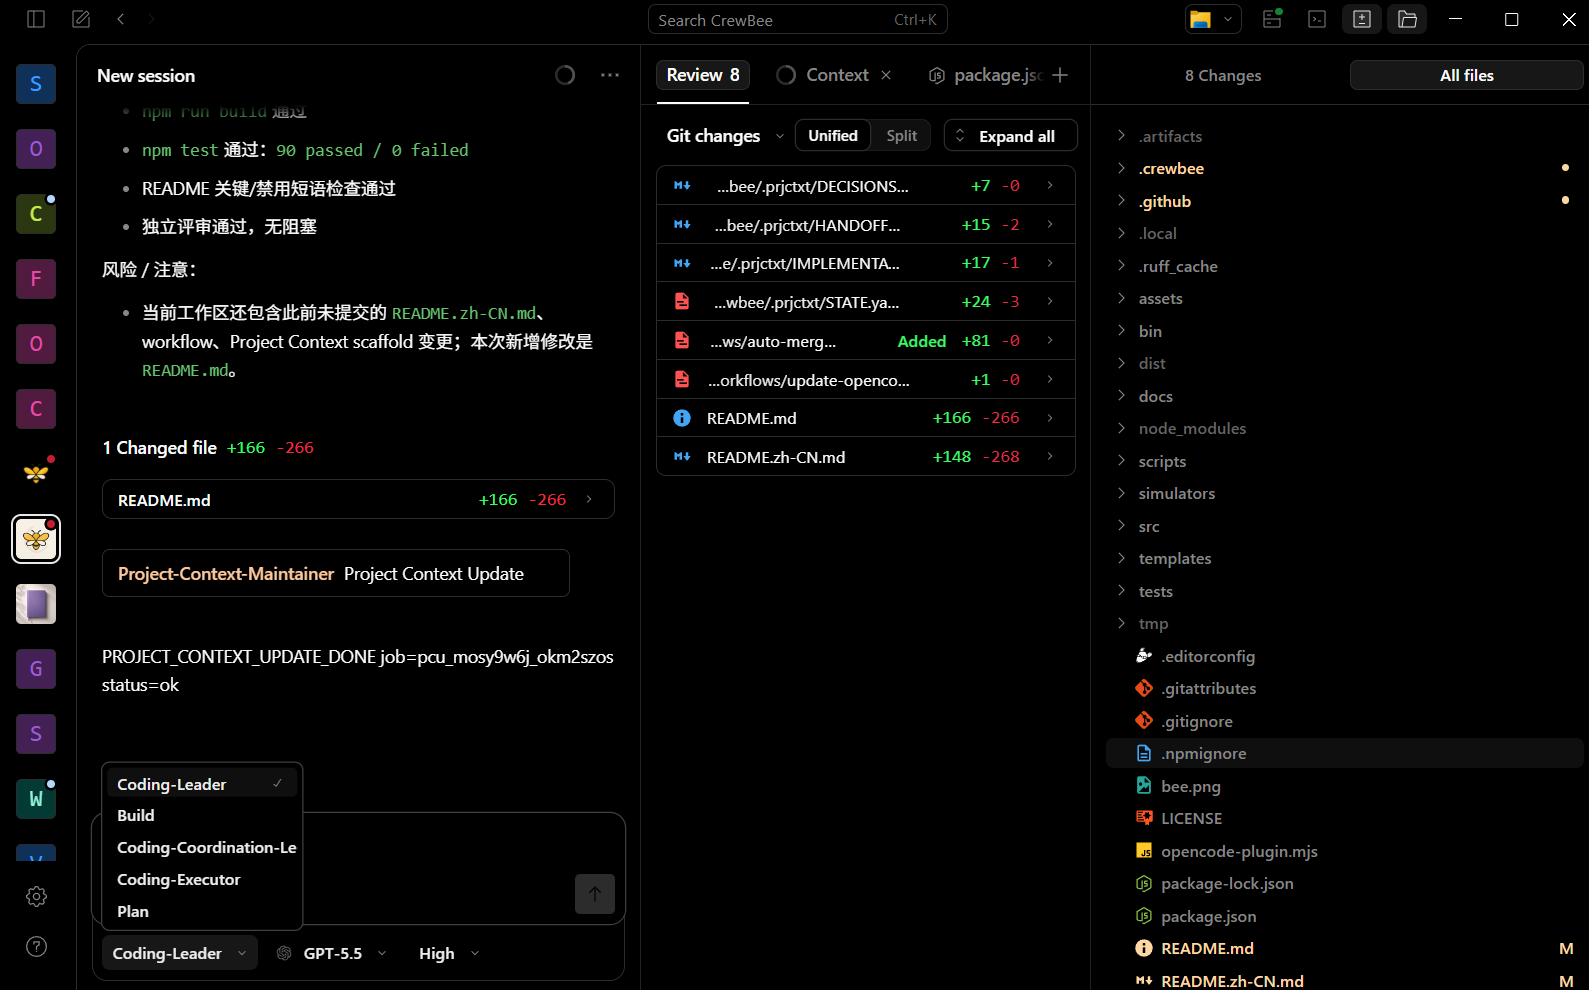
Task: Choose Plan from the agent menu
Action: (202, 912)
